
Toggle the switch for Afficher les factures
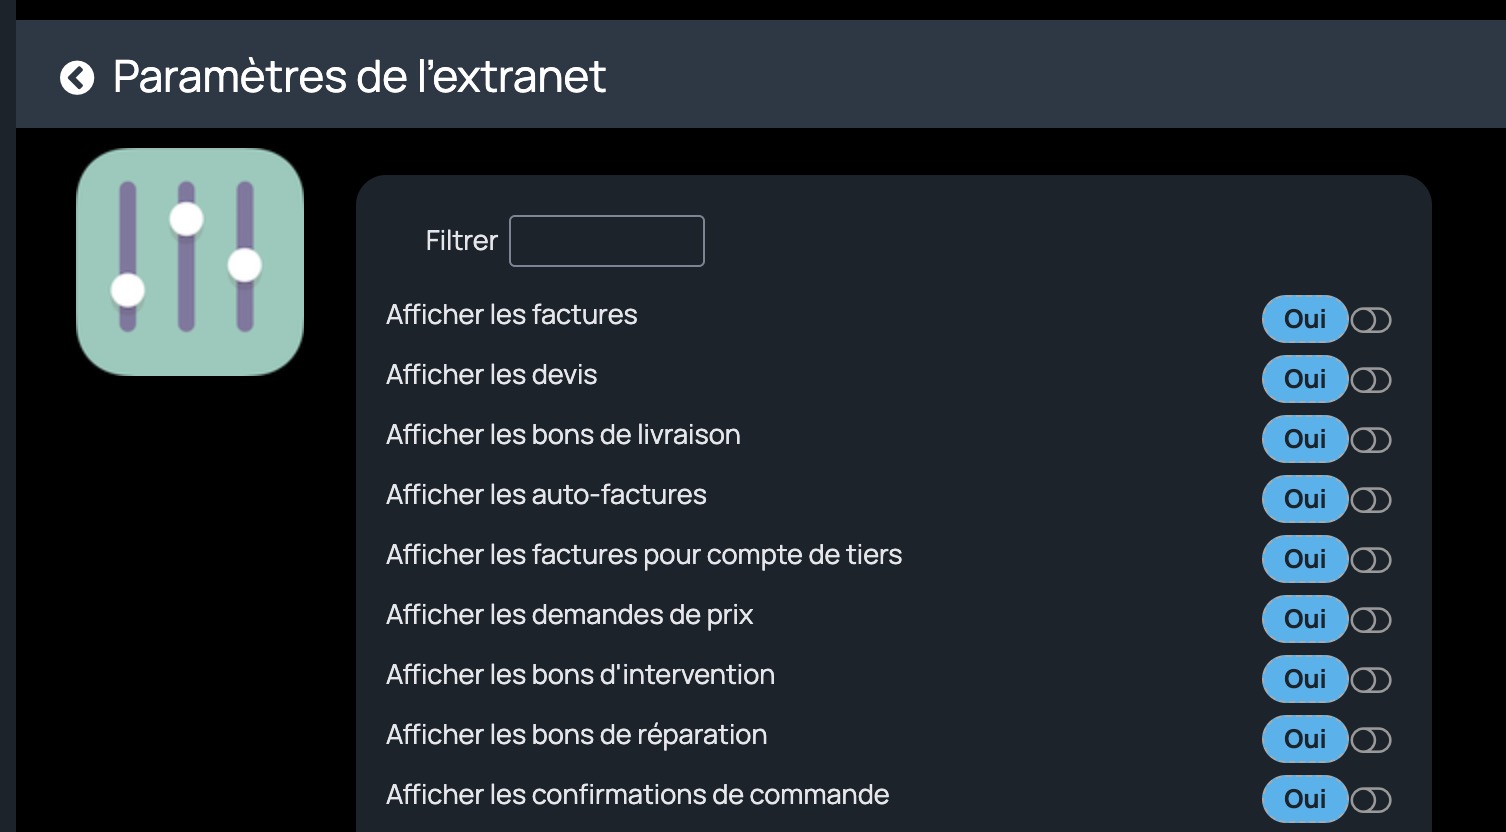1371,320
